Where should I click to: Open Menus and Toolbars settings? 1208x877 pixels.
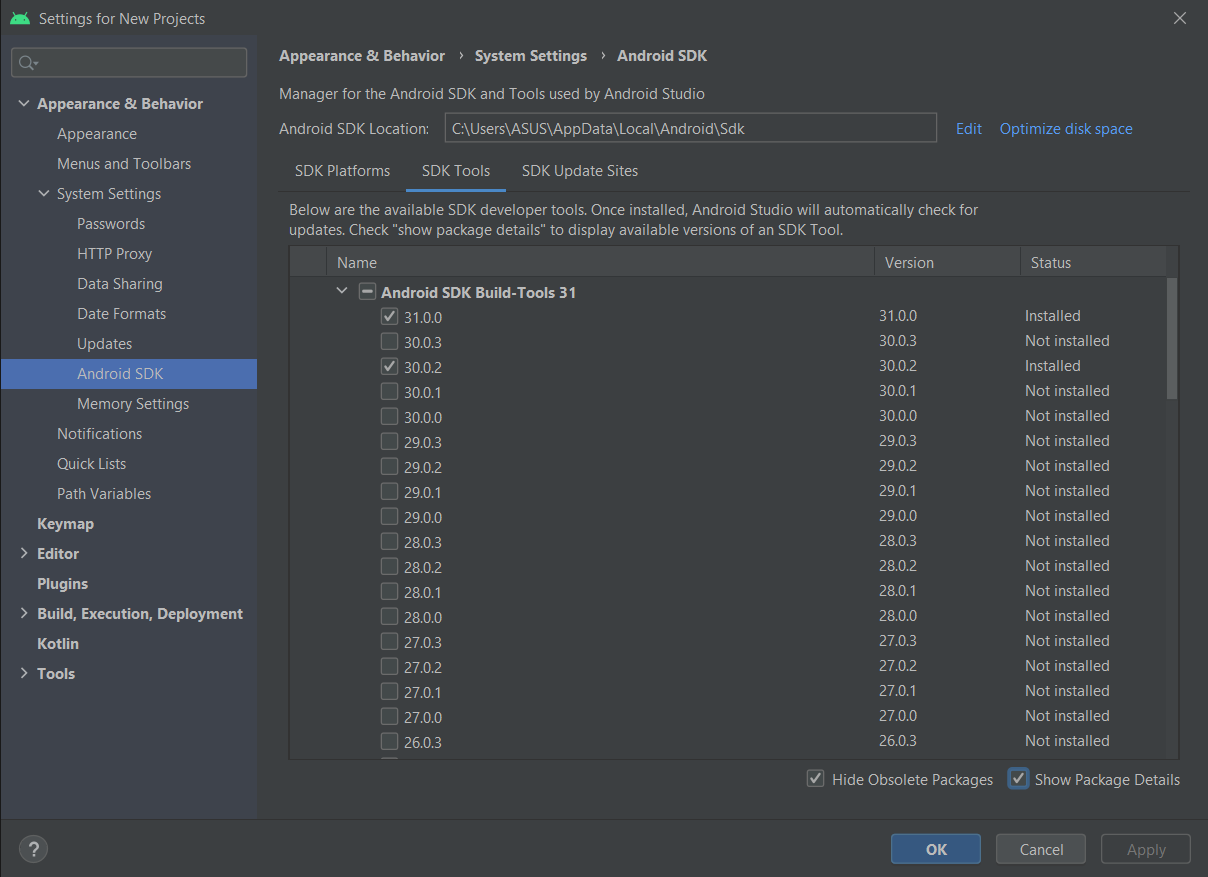[124, 164]
